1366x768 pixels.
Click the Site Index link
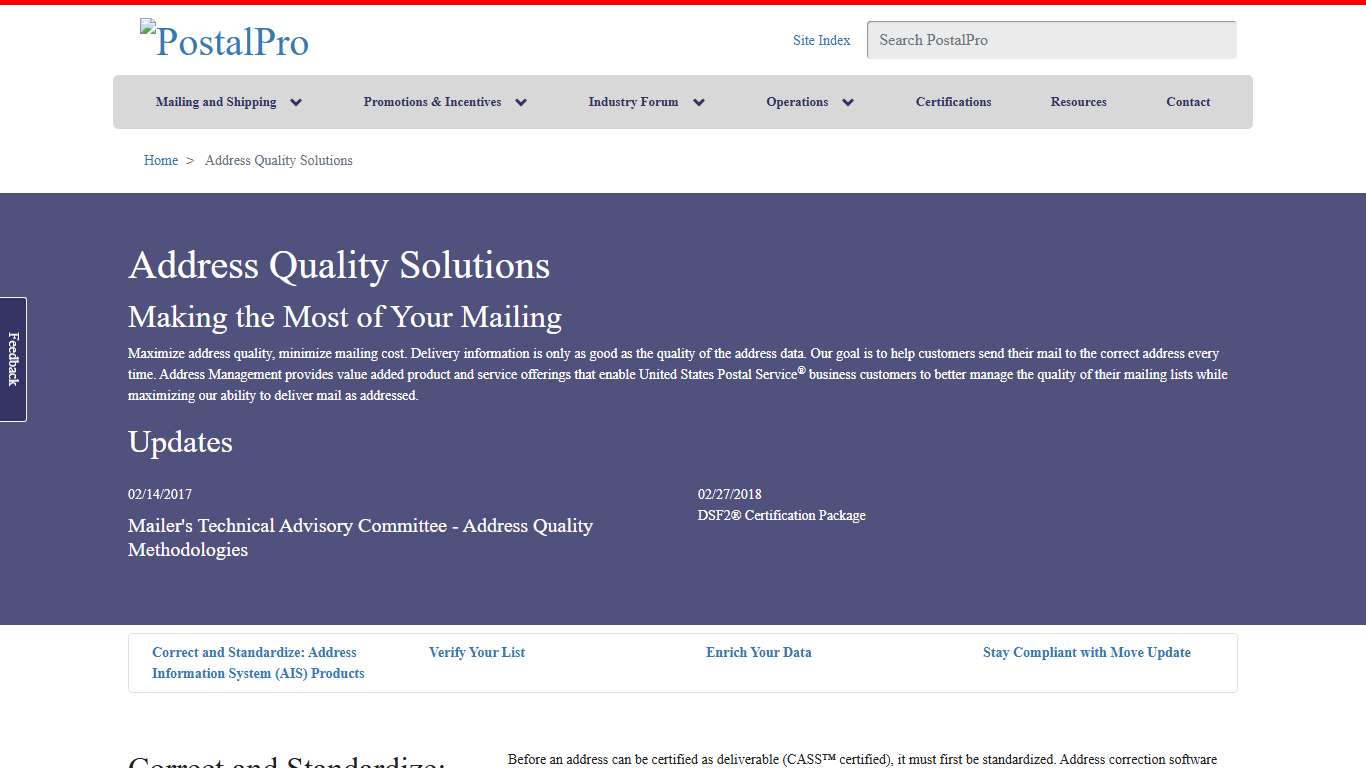click(x=821, y=40)
